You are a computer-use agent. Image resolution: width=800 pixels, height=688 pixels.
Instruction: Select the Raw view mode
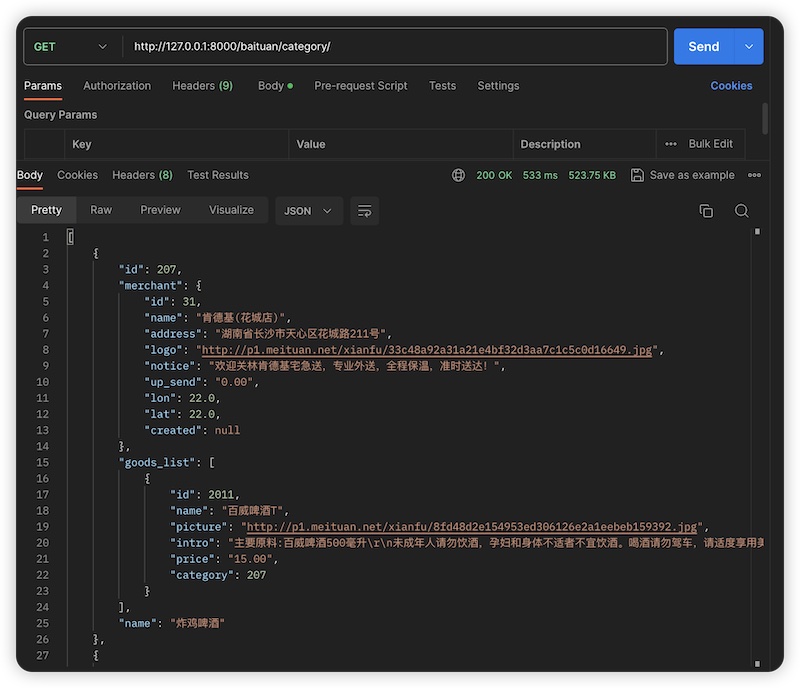[x=101, y=210]
